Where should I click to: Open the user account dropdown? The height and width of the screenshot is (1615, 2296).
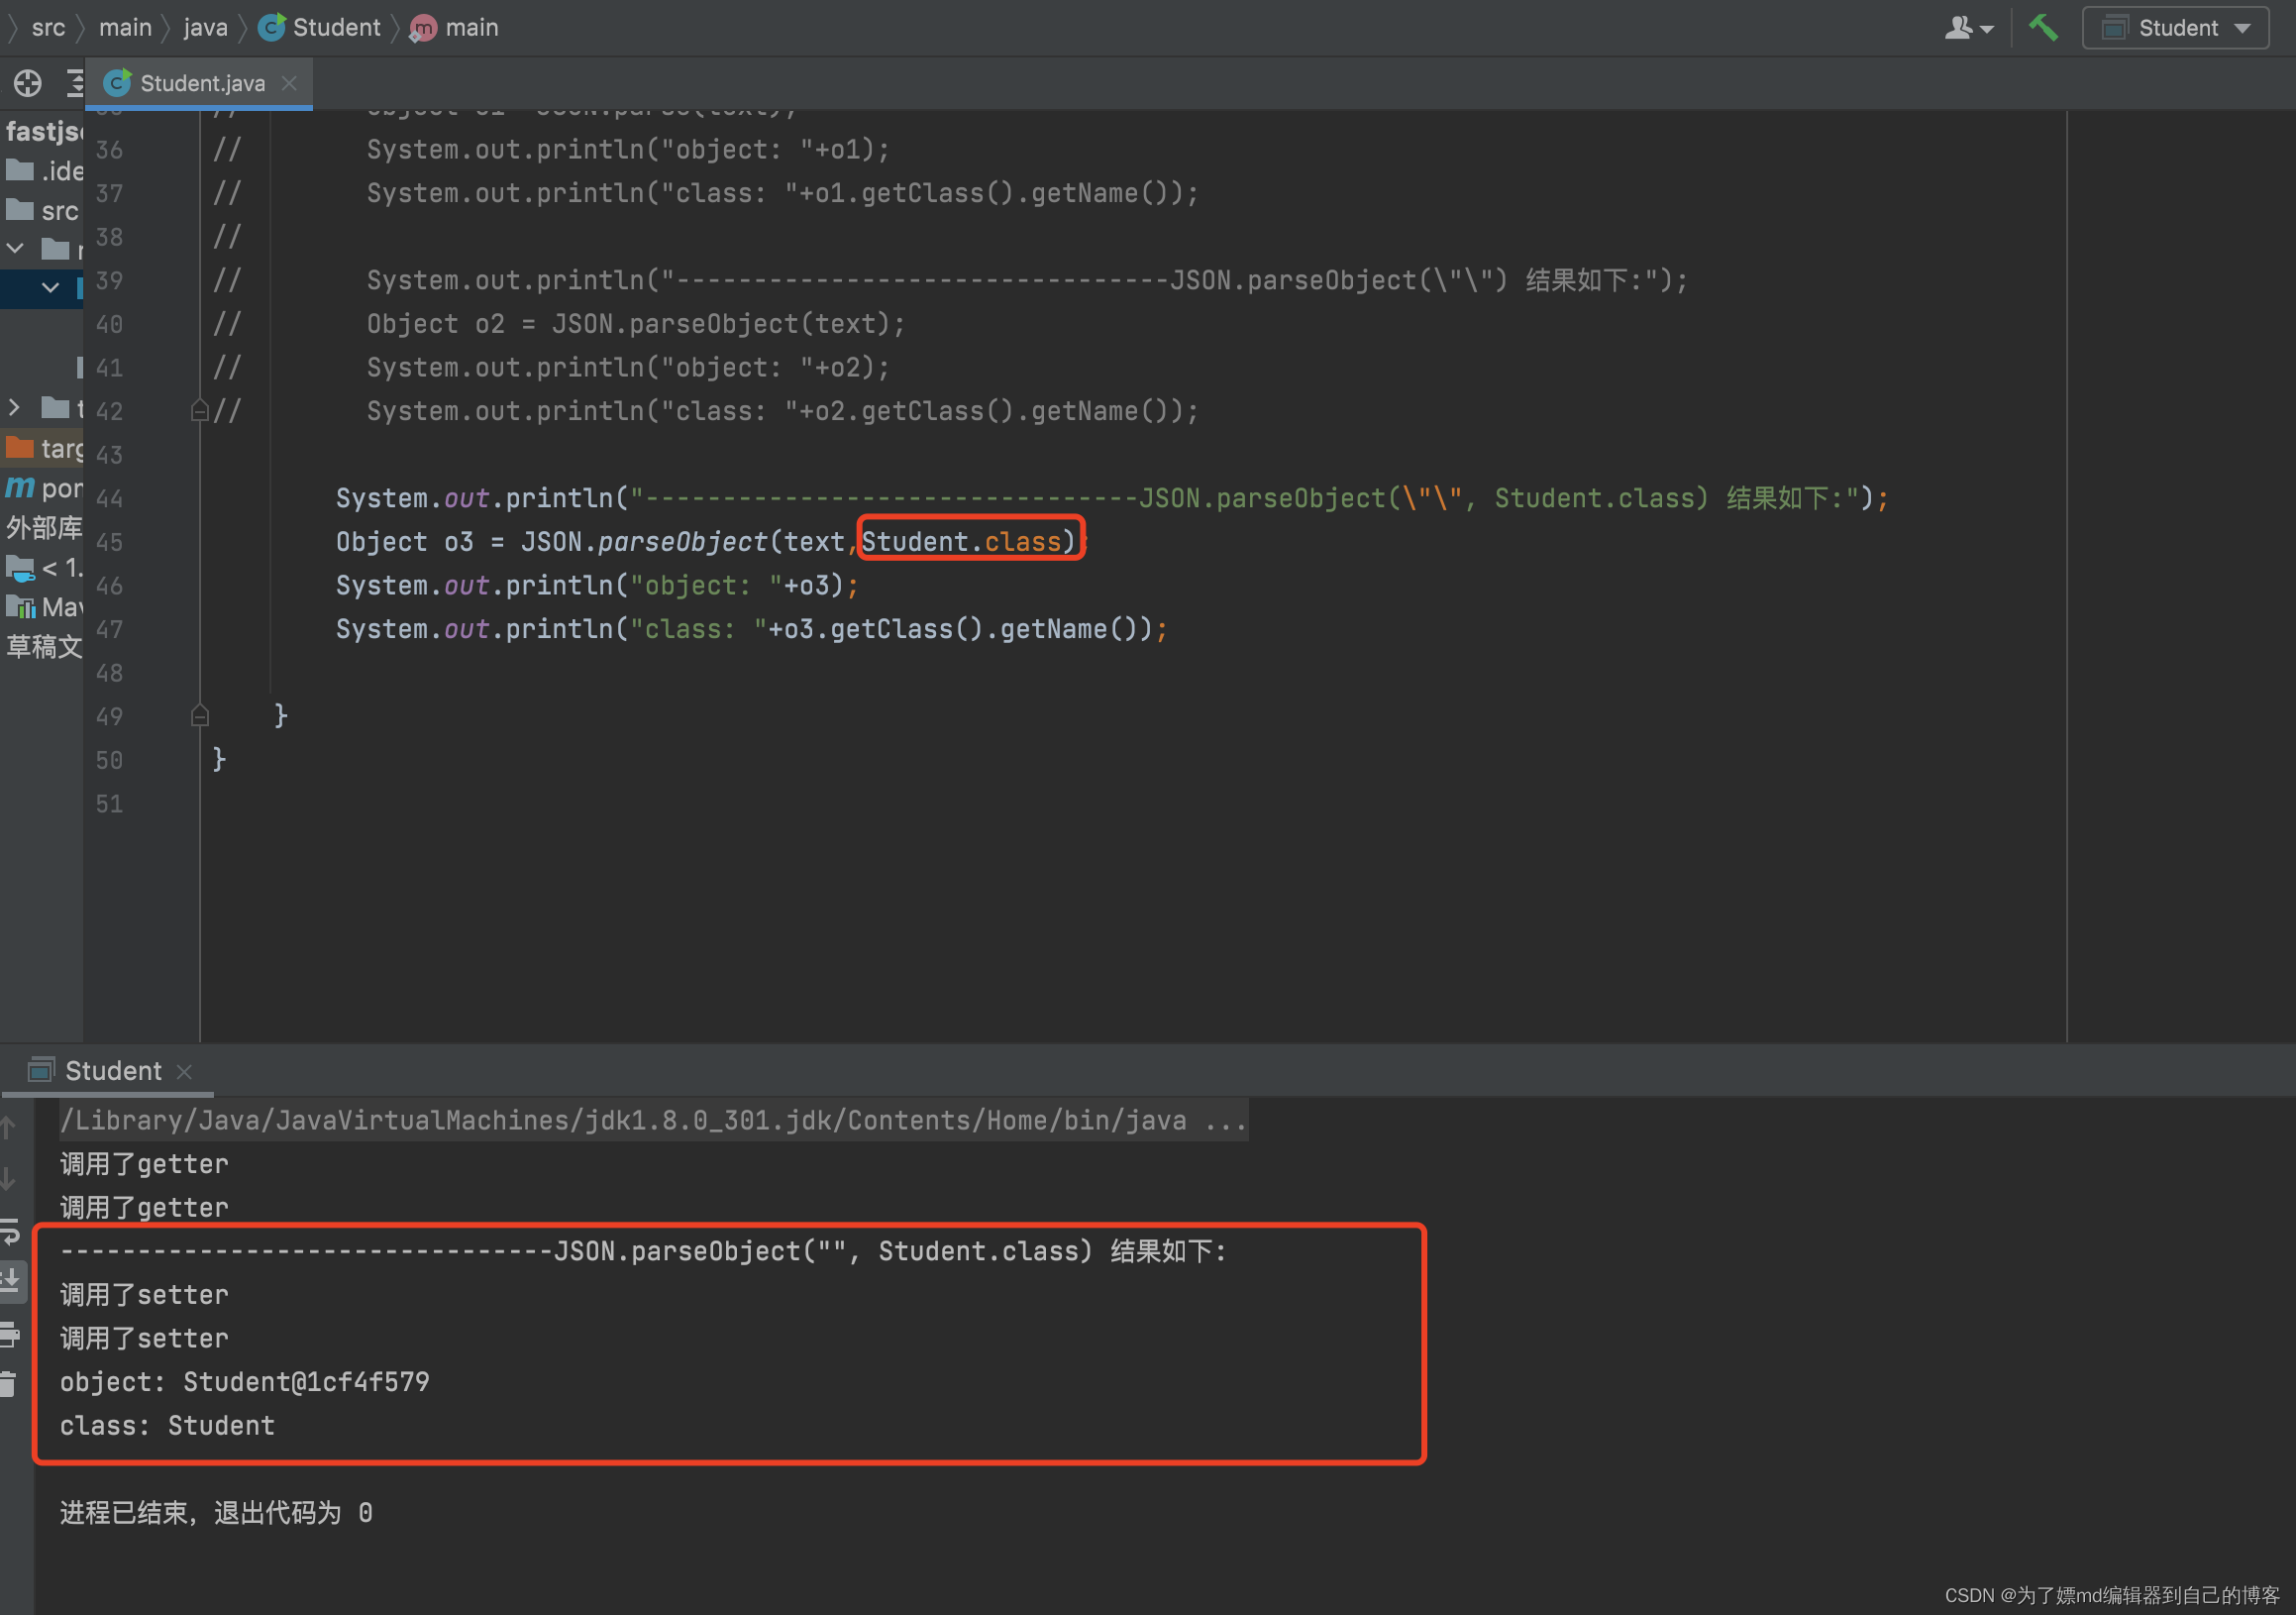click(x=1968, y=28)
